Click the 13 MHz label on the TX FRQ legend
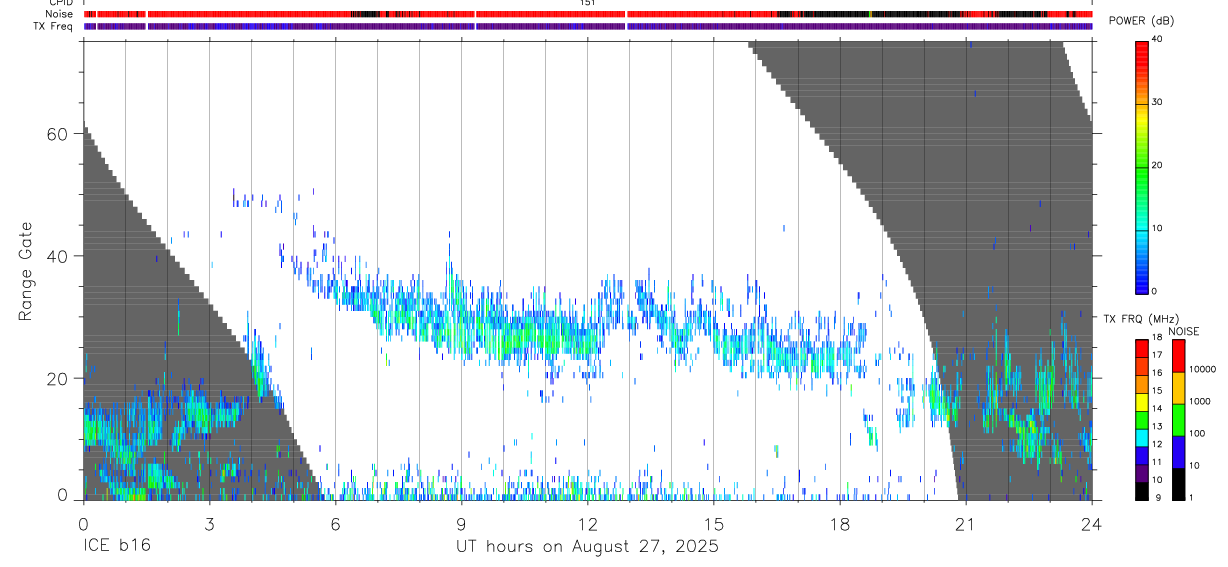Screen dimensions: 1228x567 point(1156,427)
